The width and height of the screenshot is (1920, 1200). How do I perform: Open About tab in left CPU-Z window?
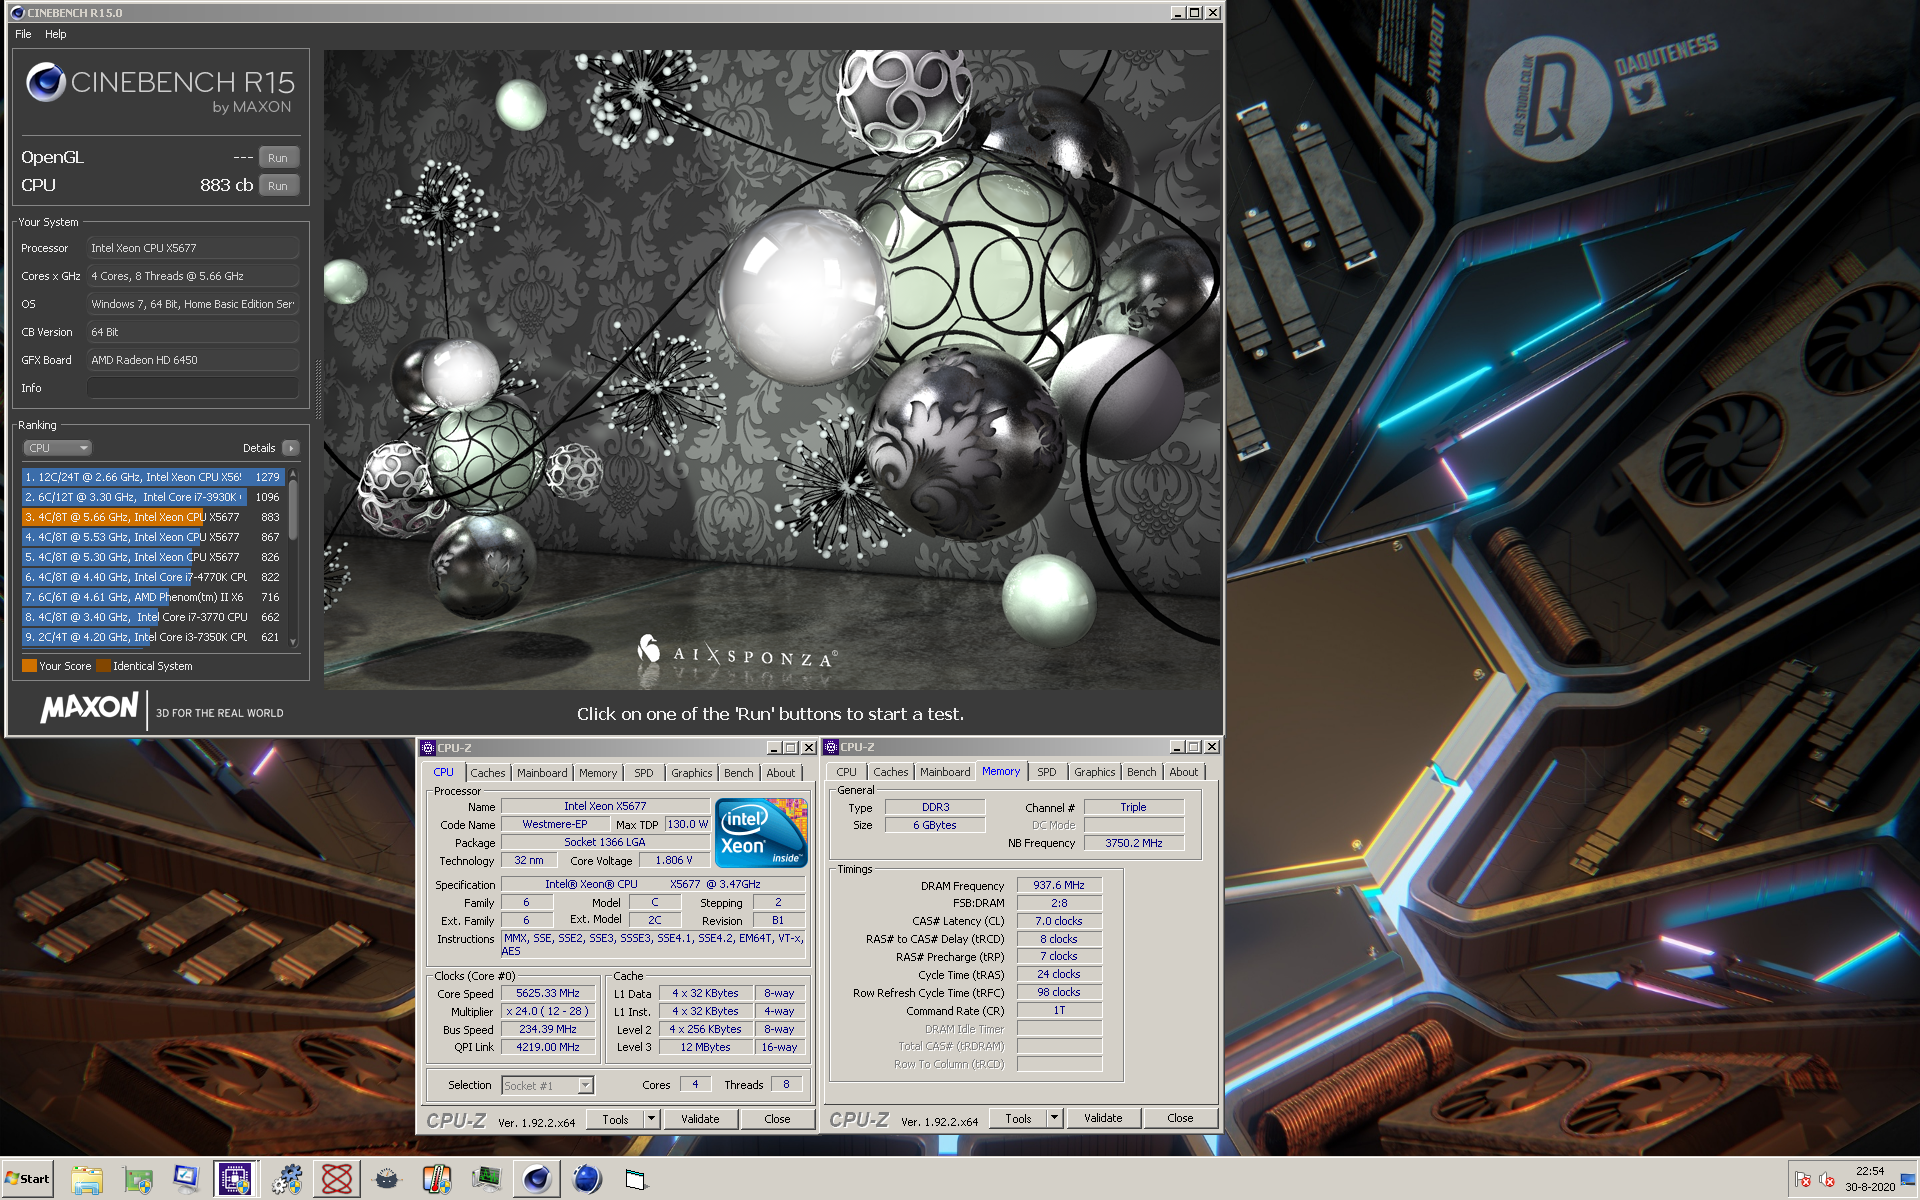pos(781,773)
